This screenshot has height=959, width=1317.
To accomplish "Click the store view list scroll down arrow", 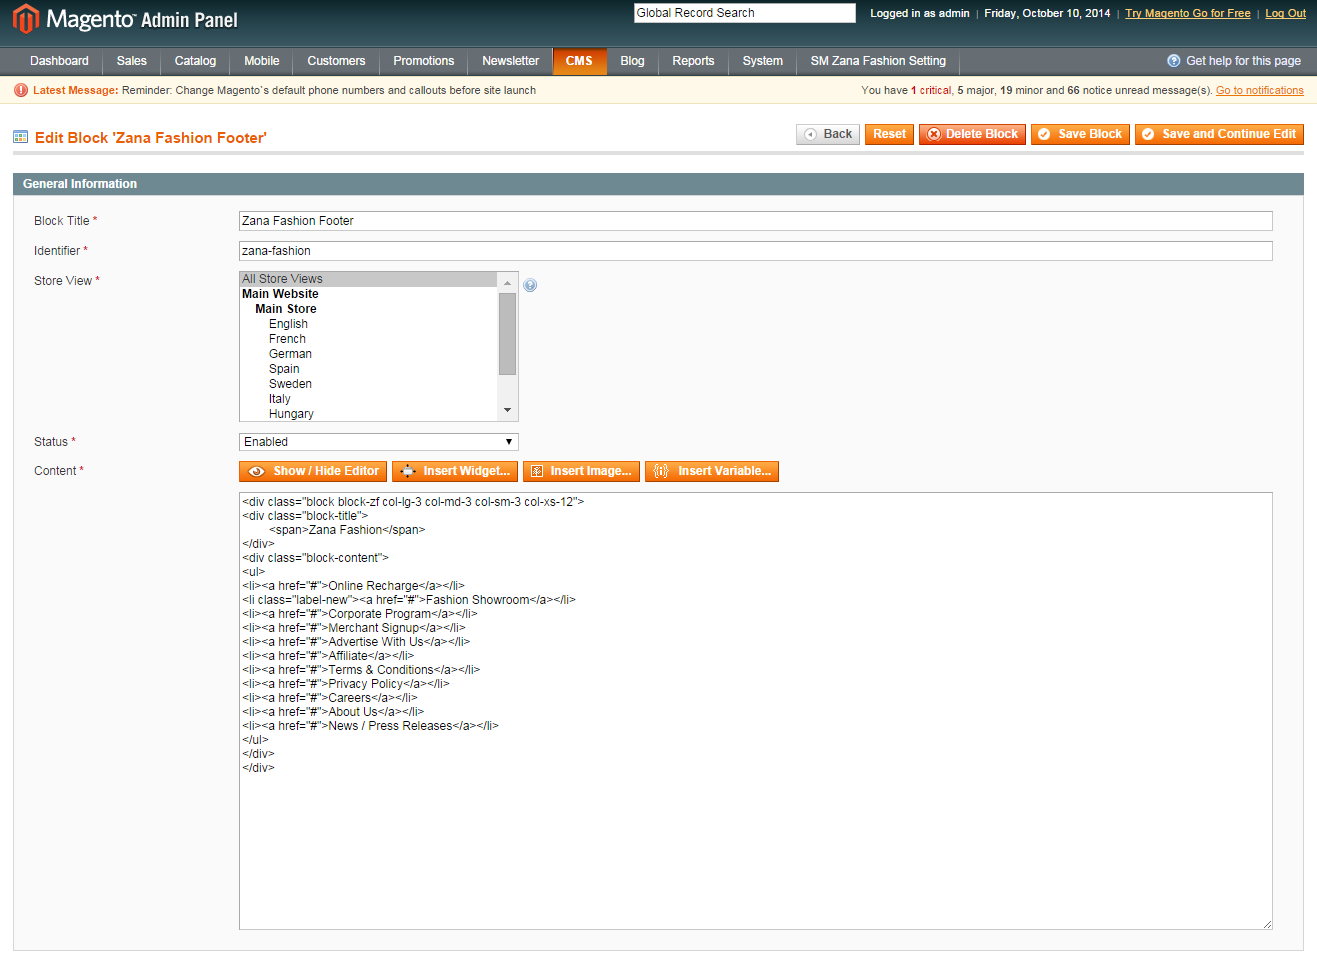I will point(507,410).
